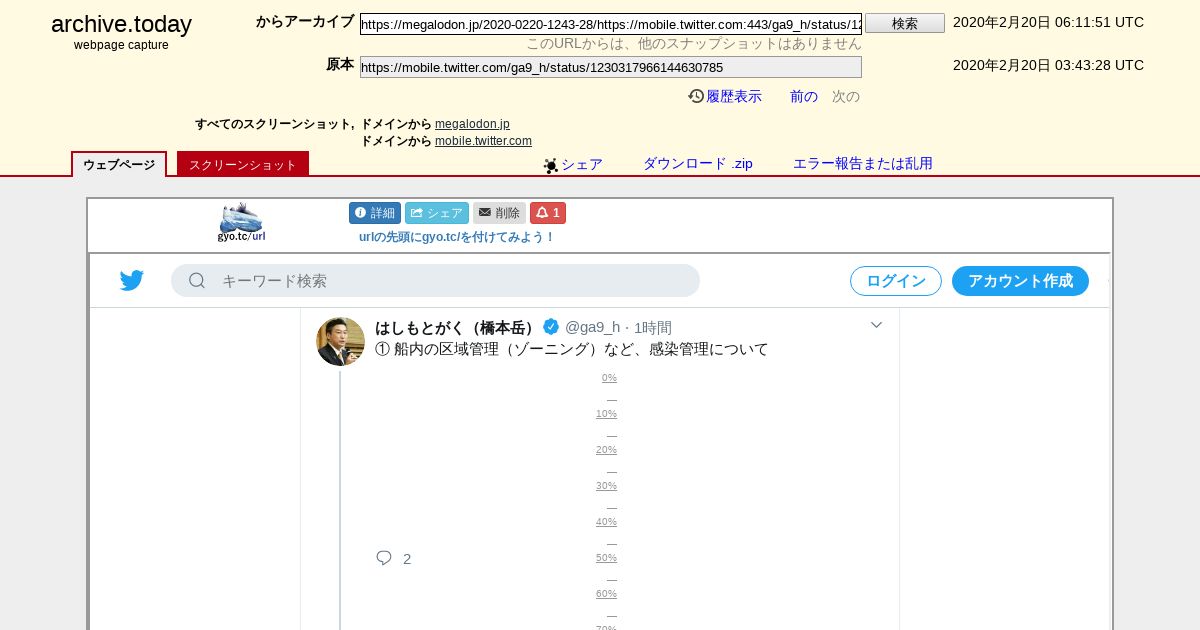This screenshot has height=630, width=1200.
Task: Focus the からアーカイブ URL input field
Action: [x=611, y=24]
